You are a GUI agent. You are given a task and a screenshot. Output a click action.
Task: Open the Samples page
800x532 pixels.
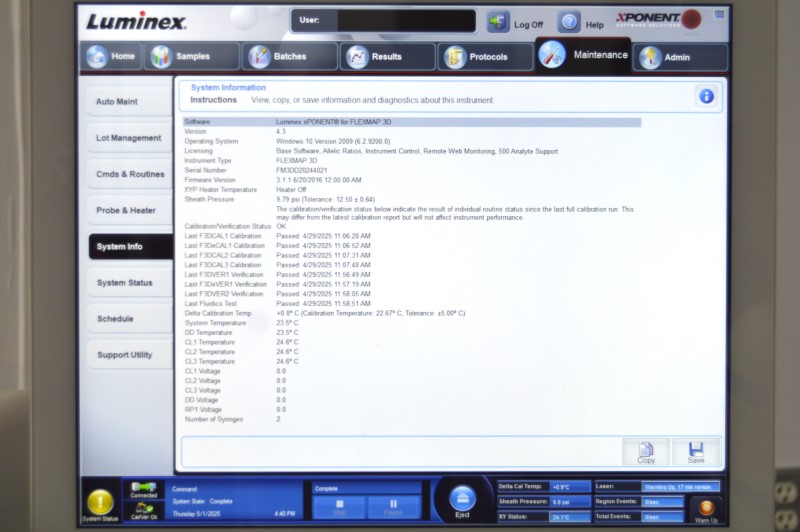click(192, 56)
